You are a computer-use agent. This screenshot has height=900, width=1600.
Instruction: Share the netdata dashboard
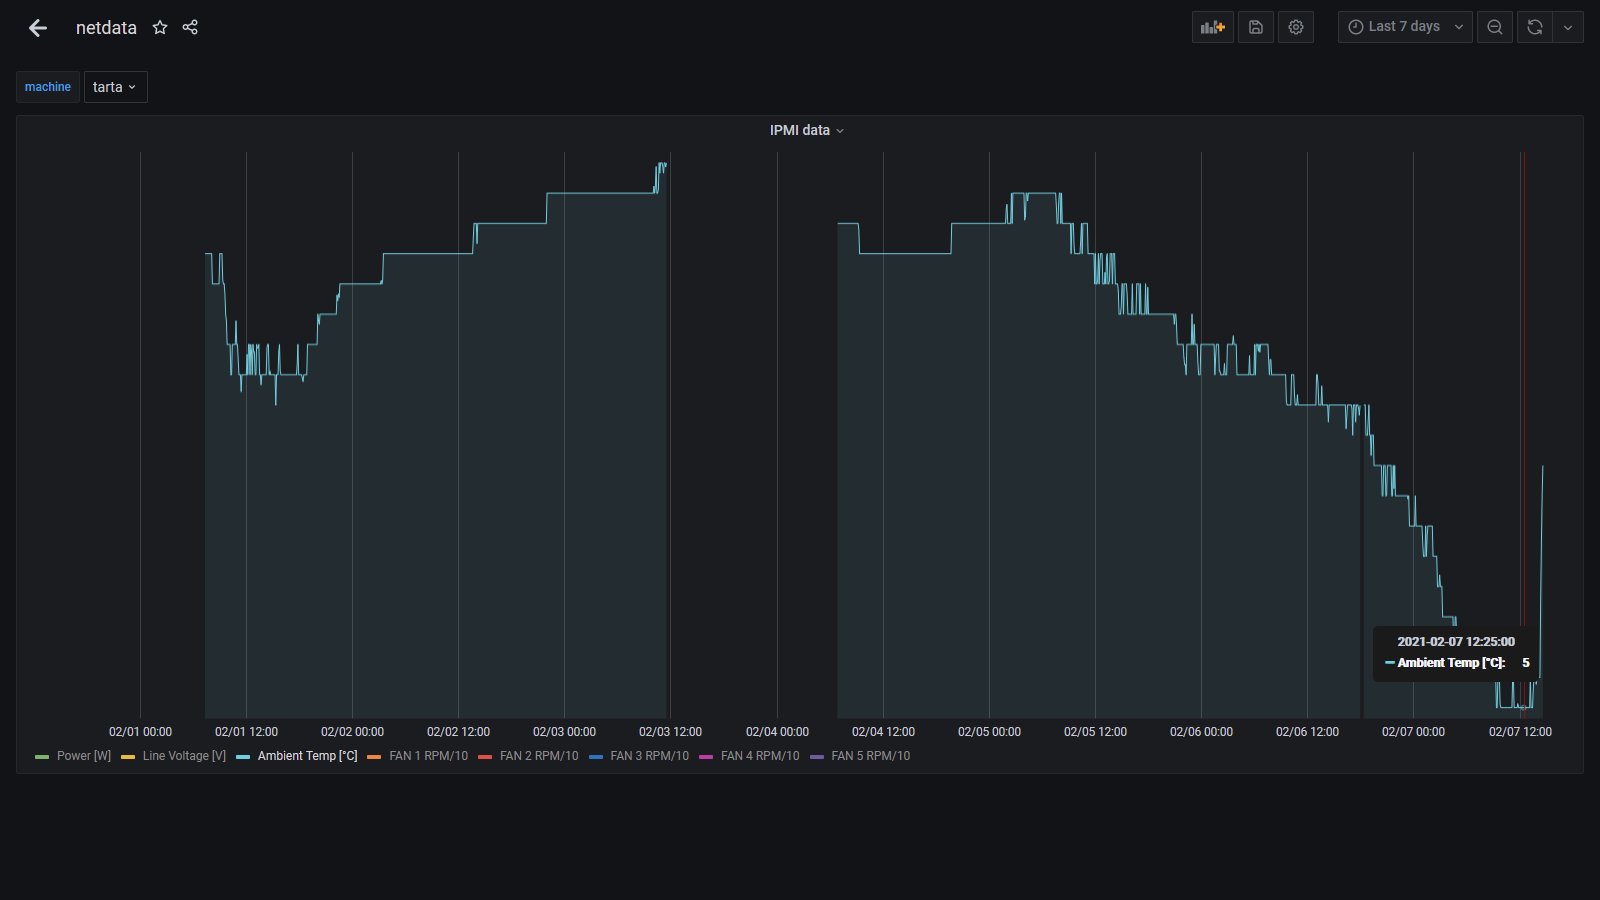pyautogui.click(x=190, y=27)
